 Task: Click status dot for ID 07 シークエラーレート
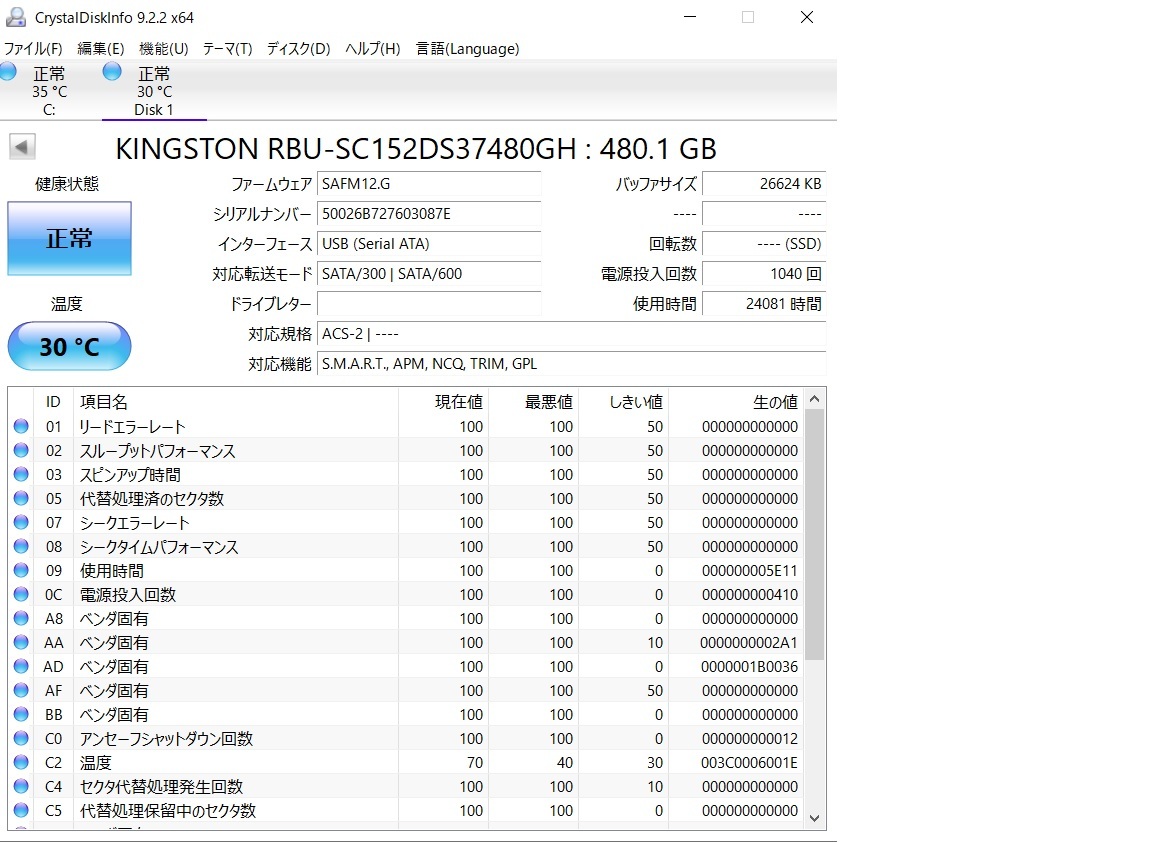[21, 522]
